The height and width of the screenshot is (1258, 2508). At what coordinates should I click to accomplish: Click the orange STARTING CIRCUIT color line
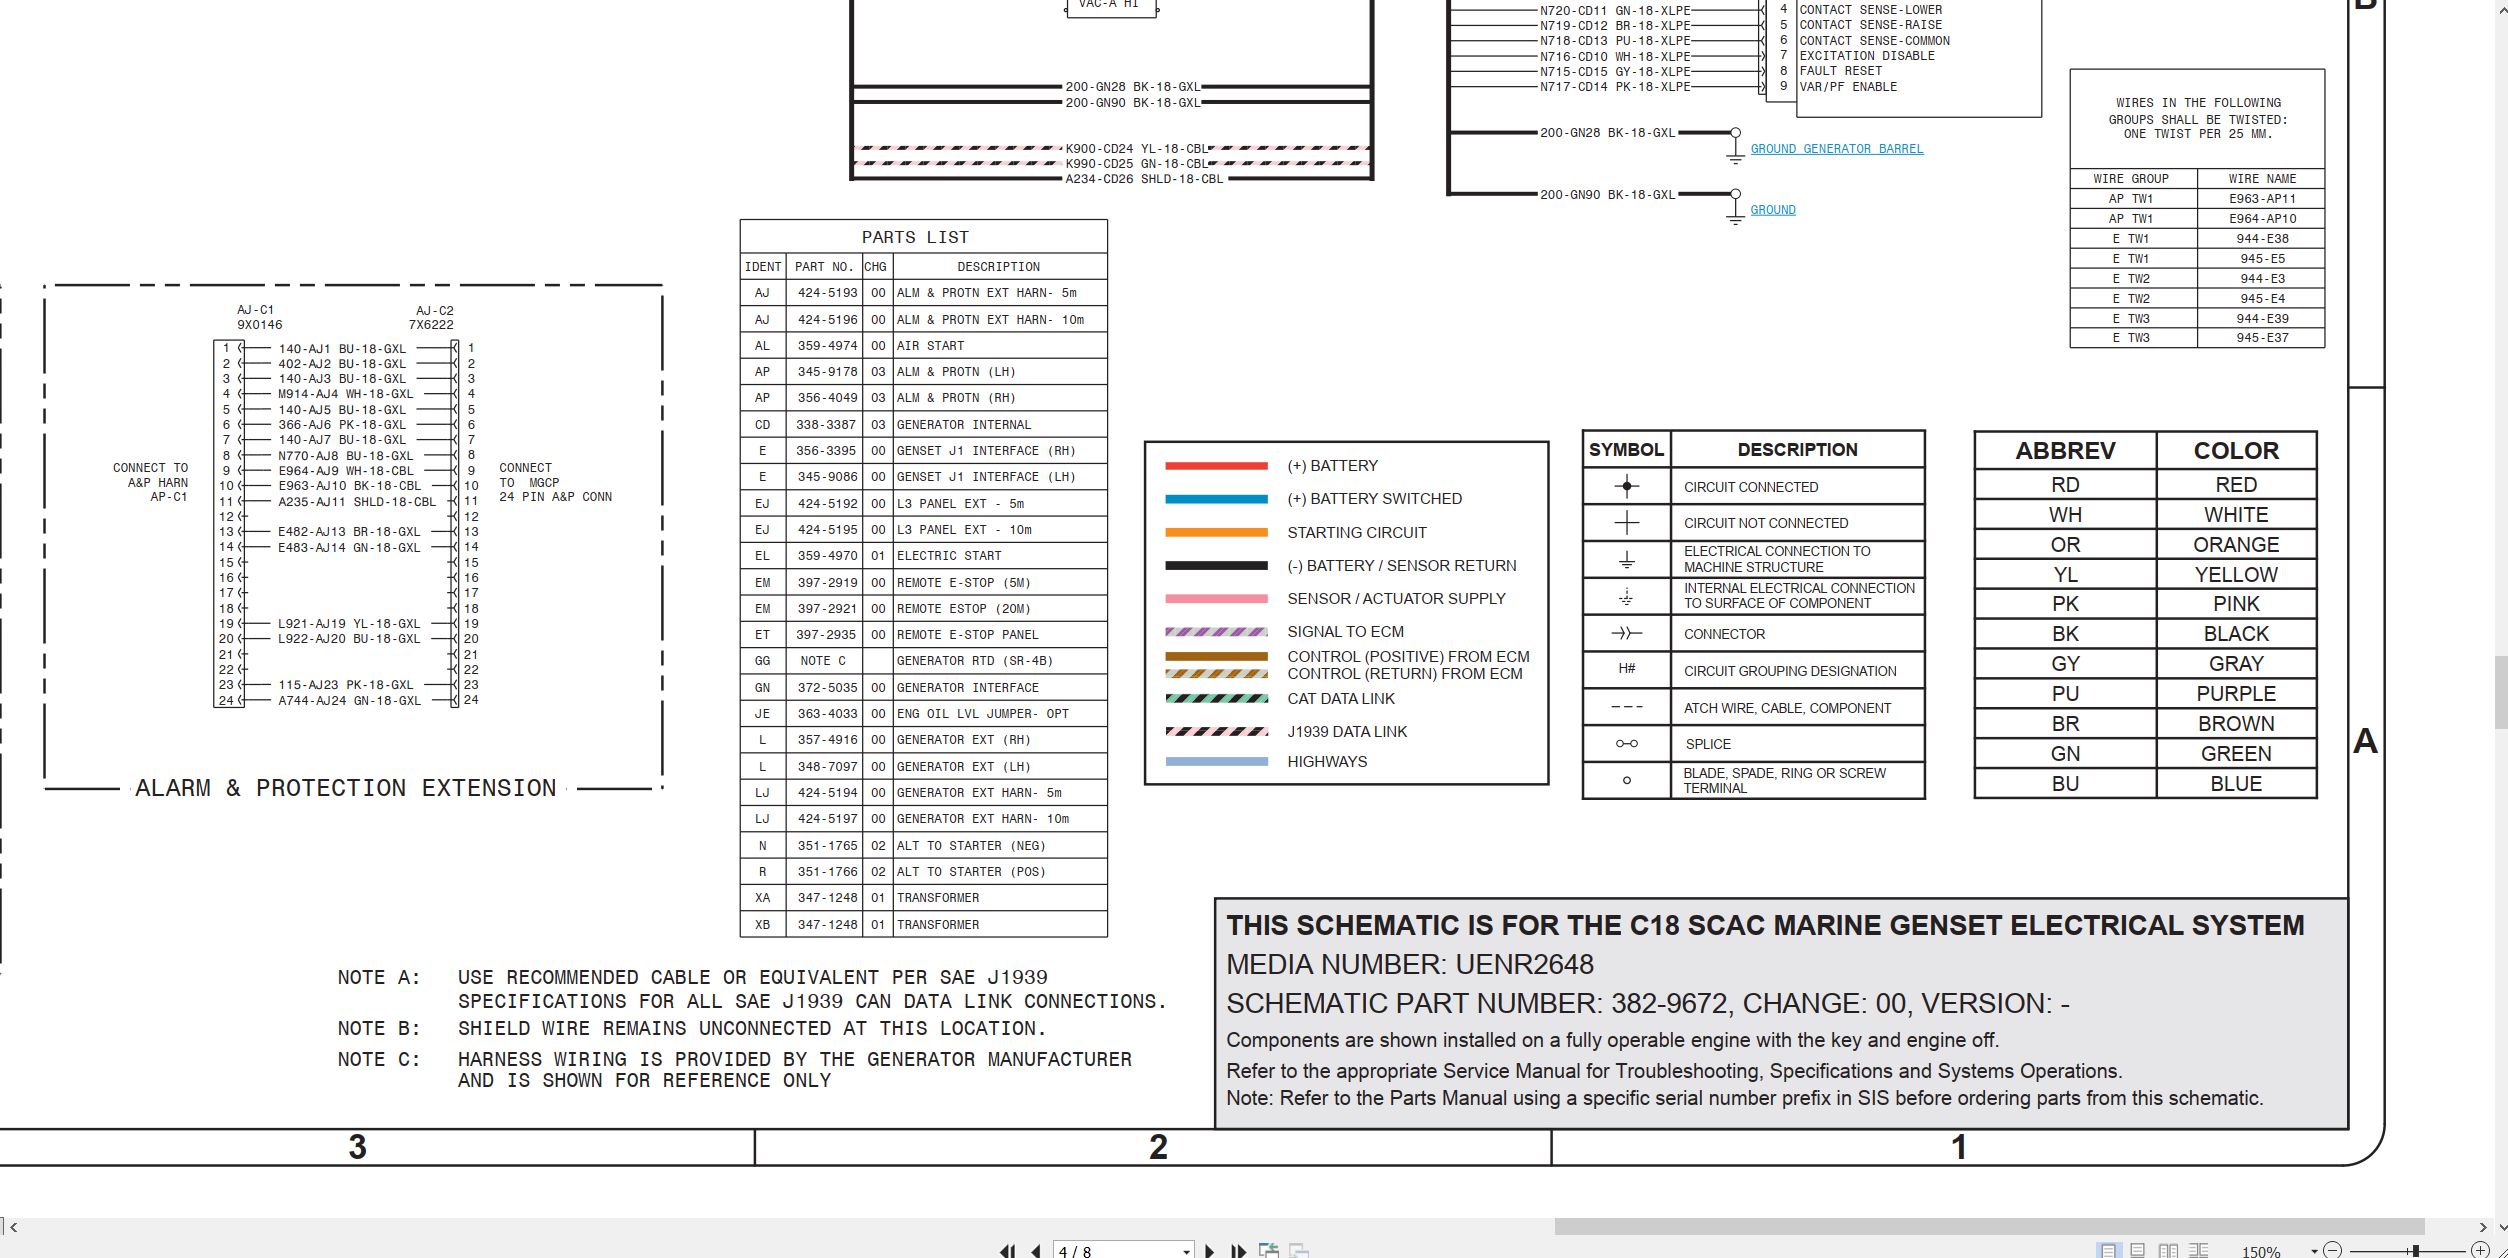click(1216, 533)
